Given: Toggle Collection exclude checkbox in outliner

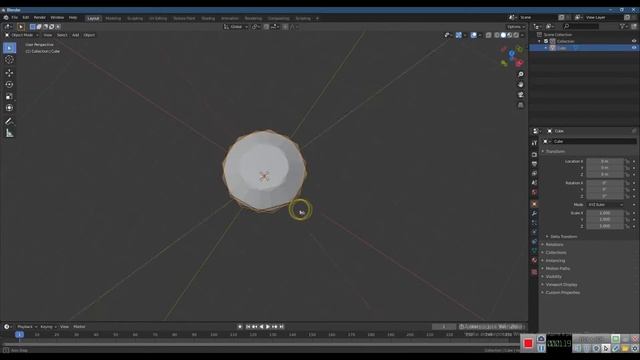Looking at the screenshot, I should pyautogui.click(x=546, y=41).
